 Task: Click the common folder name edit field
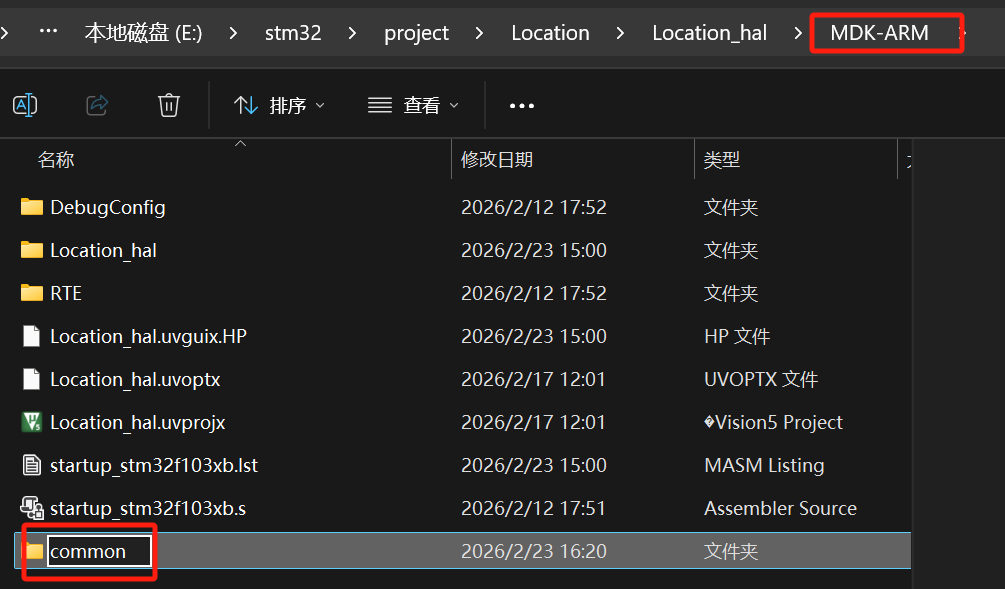99,551
